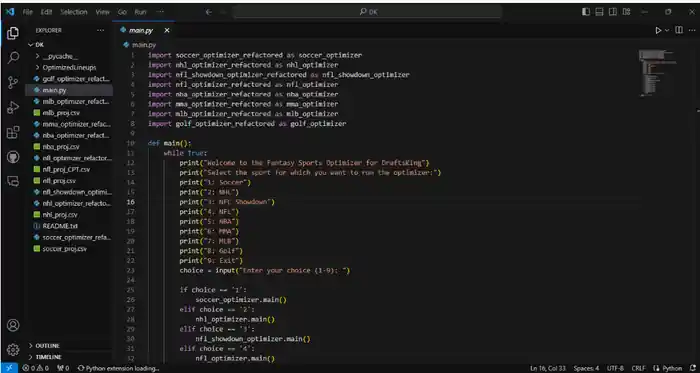Open the chat bubble icon below the GitHub icon

tap(13, 181)
